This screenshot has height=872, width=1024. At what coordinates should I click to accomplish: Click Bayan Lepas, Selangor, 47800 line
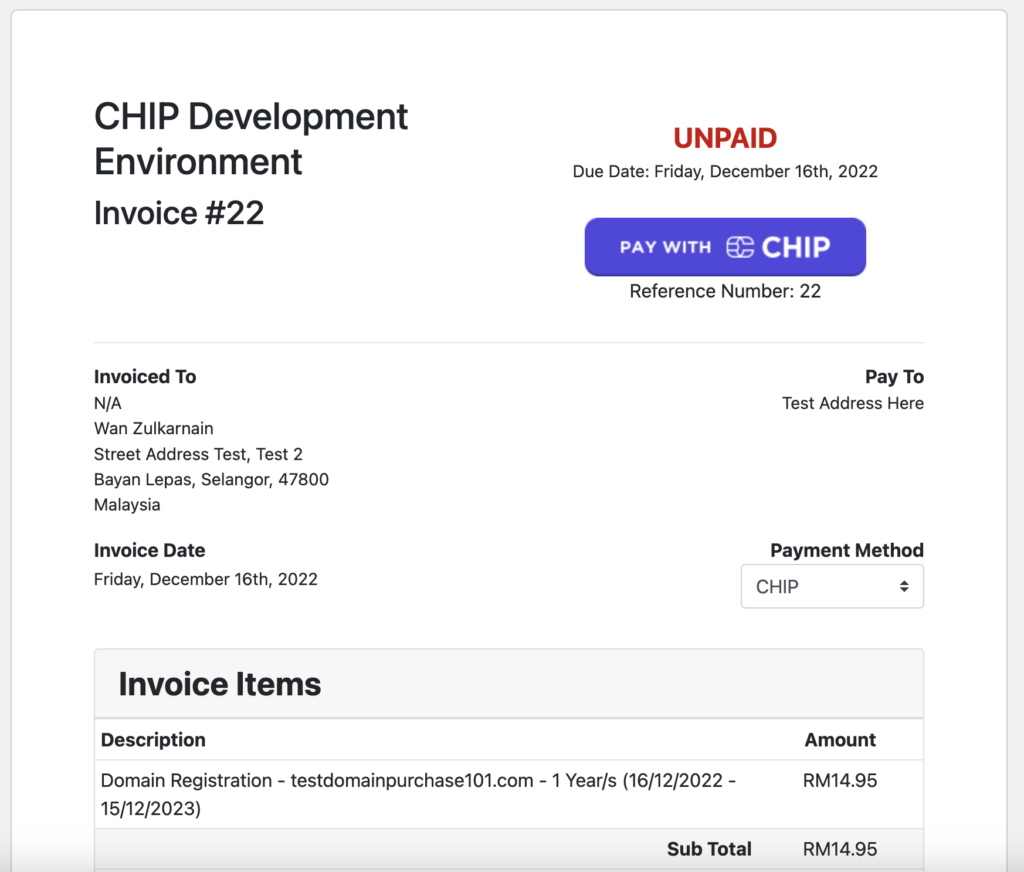211,479
